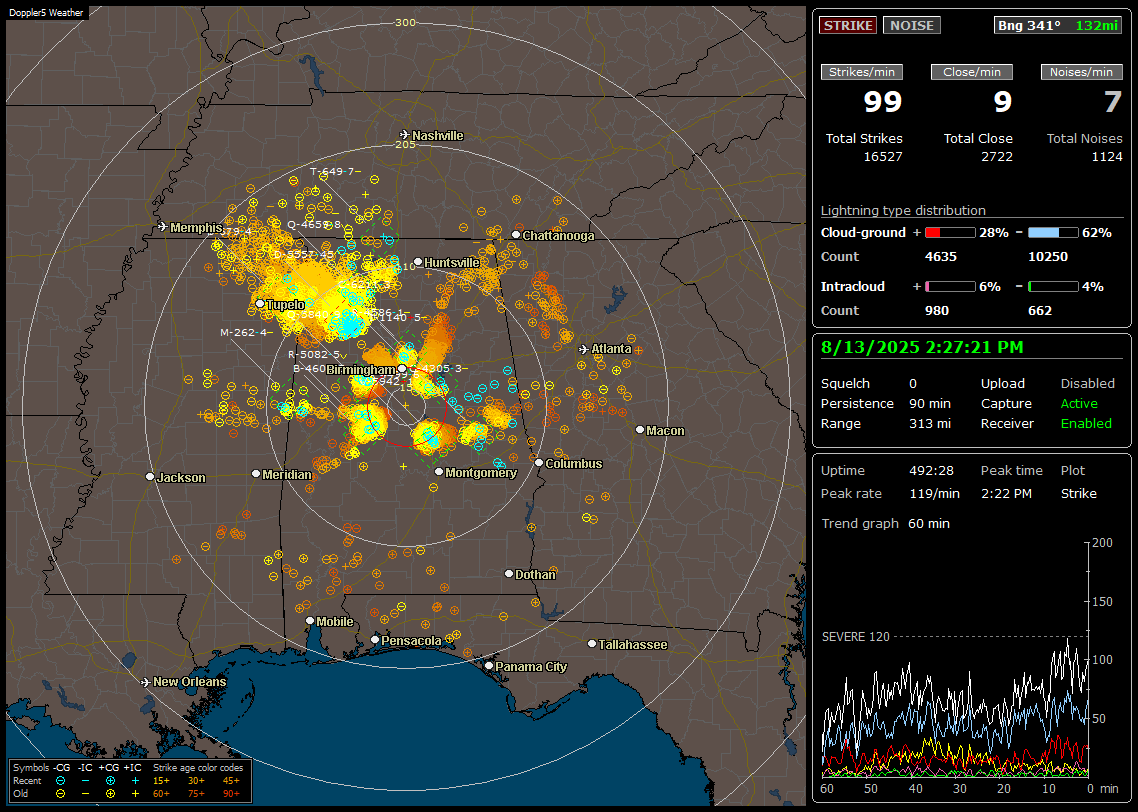Image resolution: width=1138 pixels, height=812 pixels.
Task: Click the Atlanta airport plane icon
Action: point(584,349)
